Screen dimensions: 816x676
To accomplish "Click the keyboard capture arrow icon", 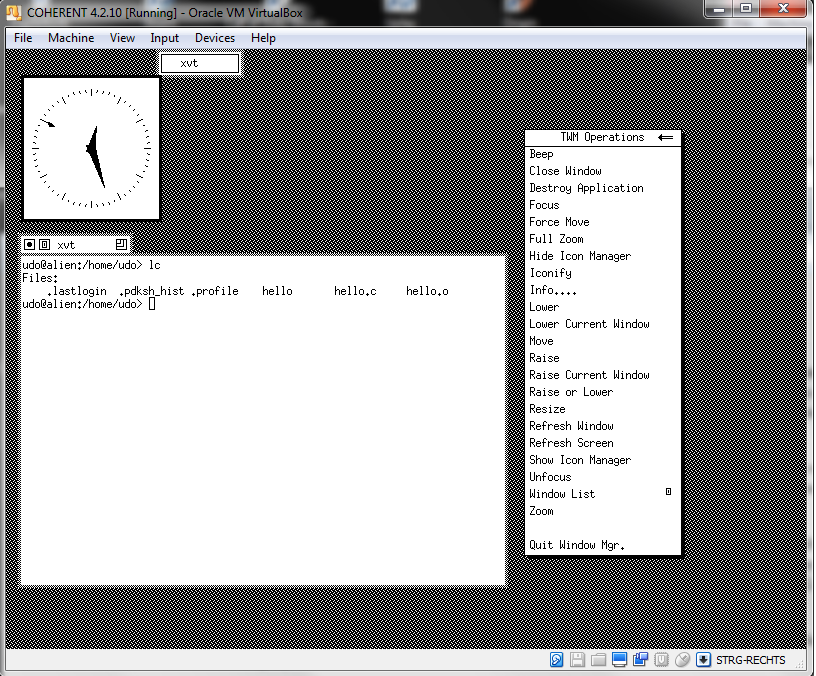I will [704, 660].
